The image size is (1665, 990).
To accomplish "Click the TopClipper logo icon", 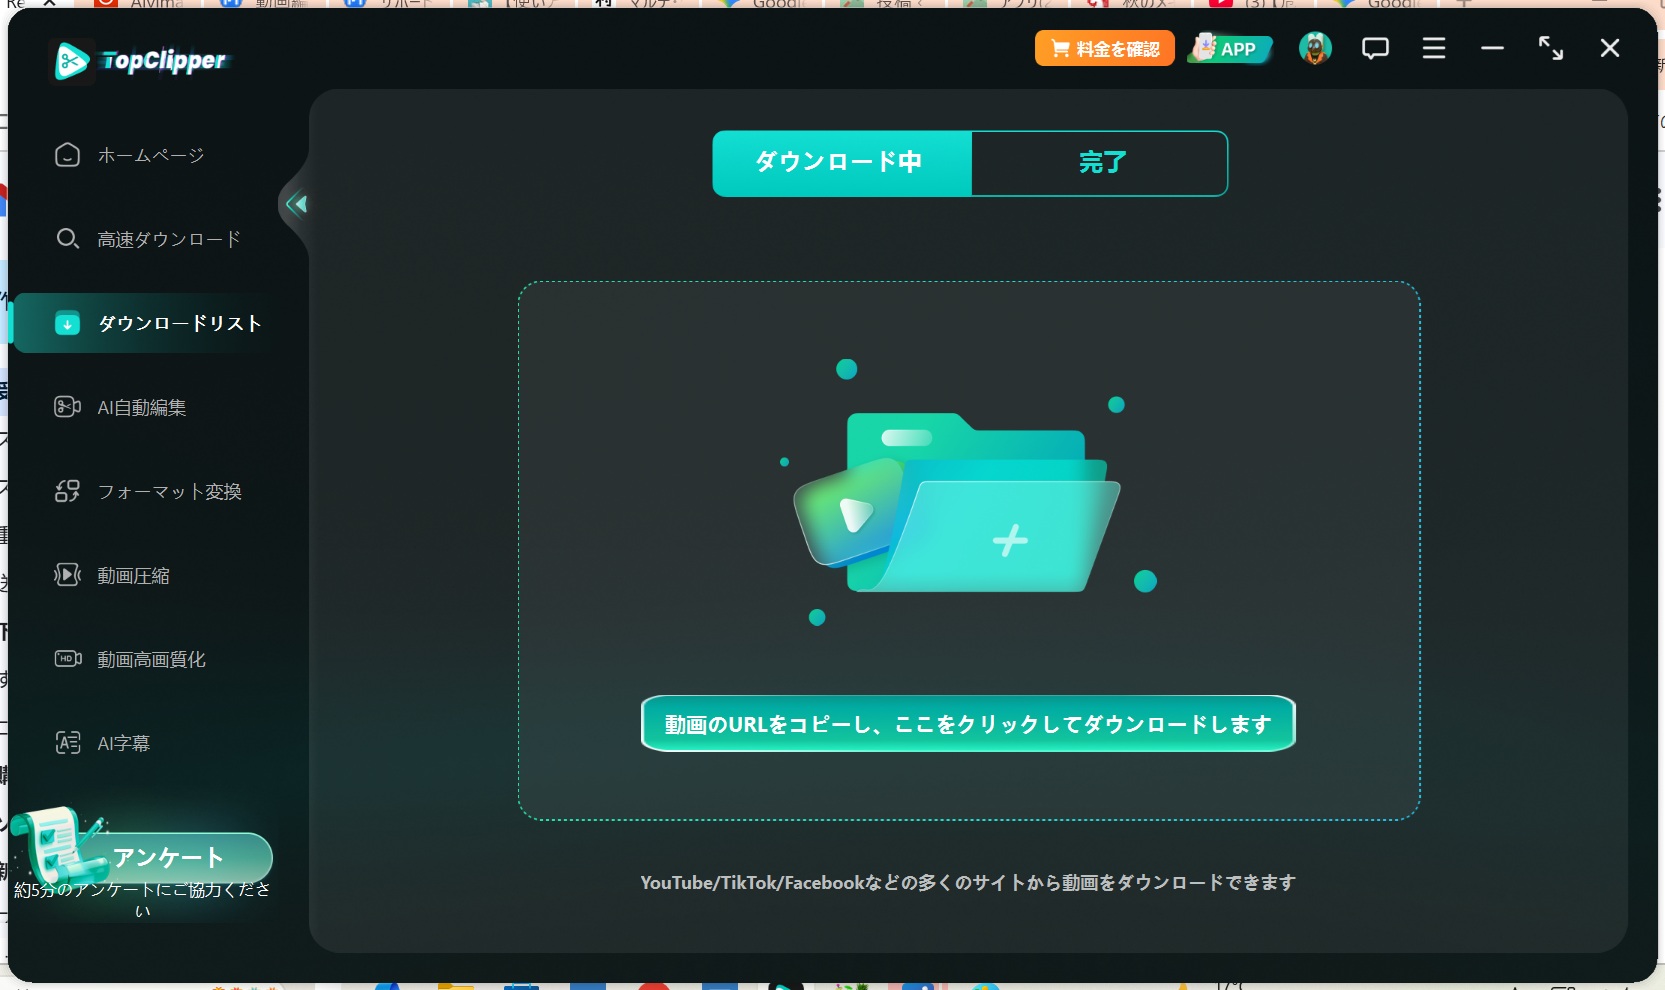I will click(71, 61).
